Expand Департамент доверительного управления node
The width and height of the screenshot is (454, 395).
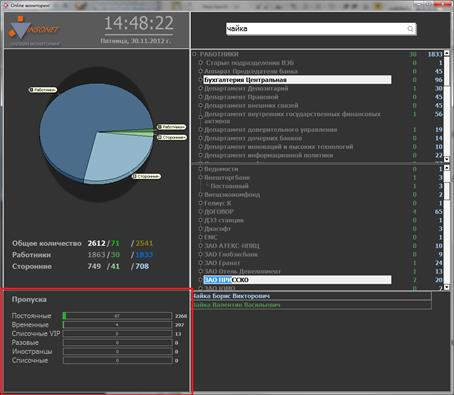[x=201, y=129]
